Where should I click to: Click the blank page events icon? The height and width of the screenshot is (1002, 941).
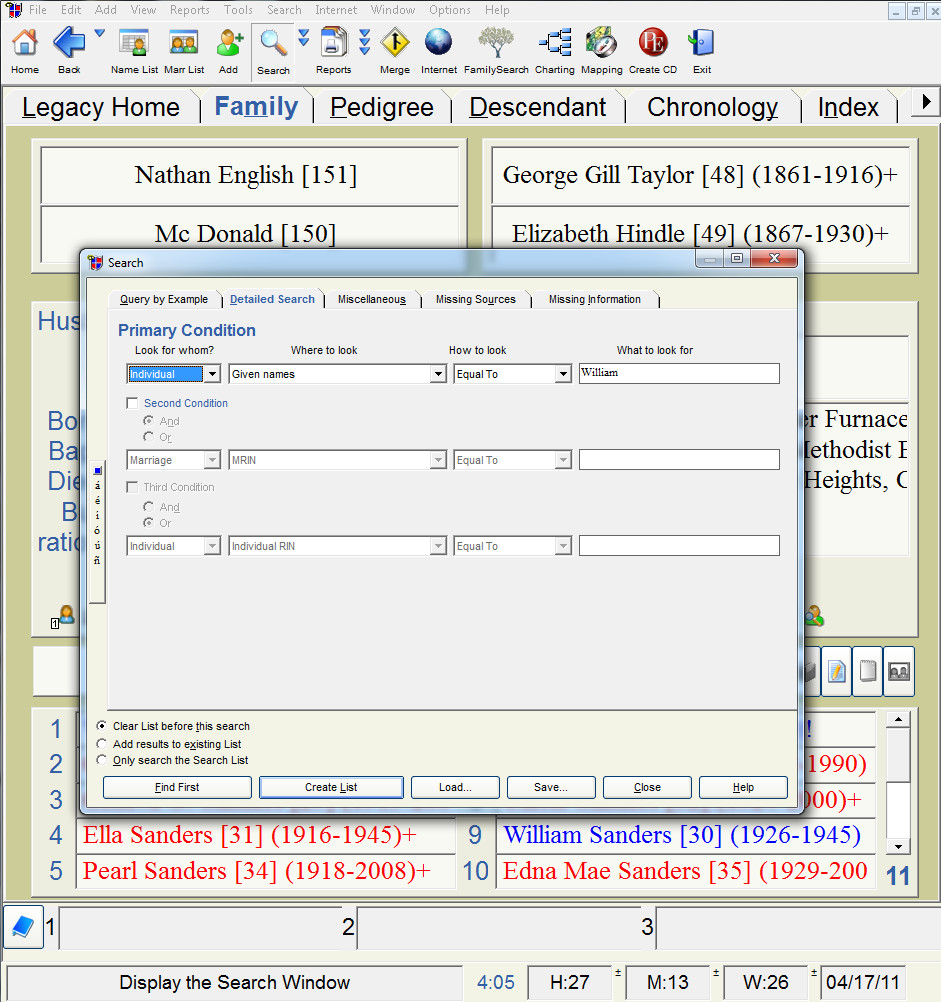coord(868,671)
